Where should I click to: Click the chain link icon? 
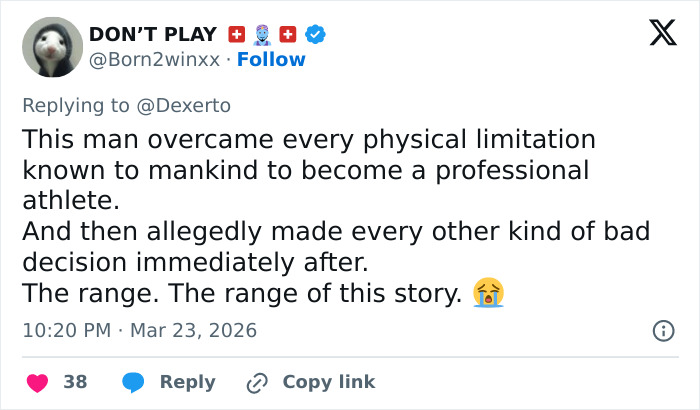click(x=257, y=382)
